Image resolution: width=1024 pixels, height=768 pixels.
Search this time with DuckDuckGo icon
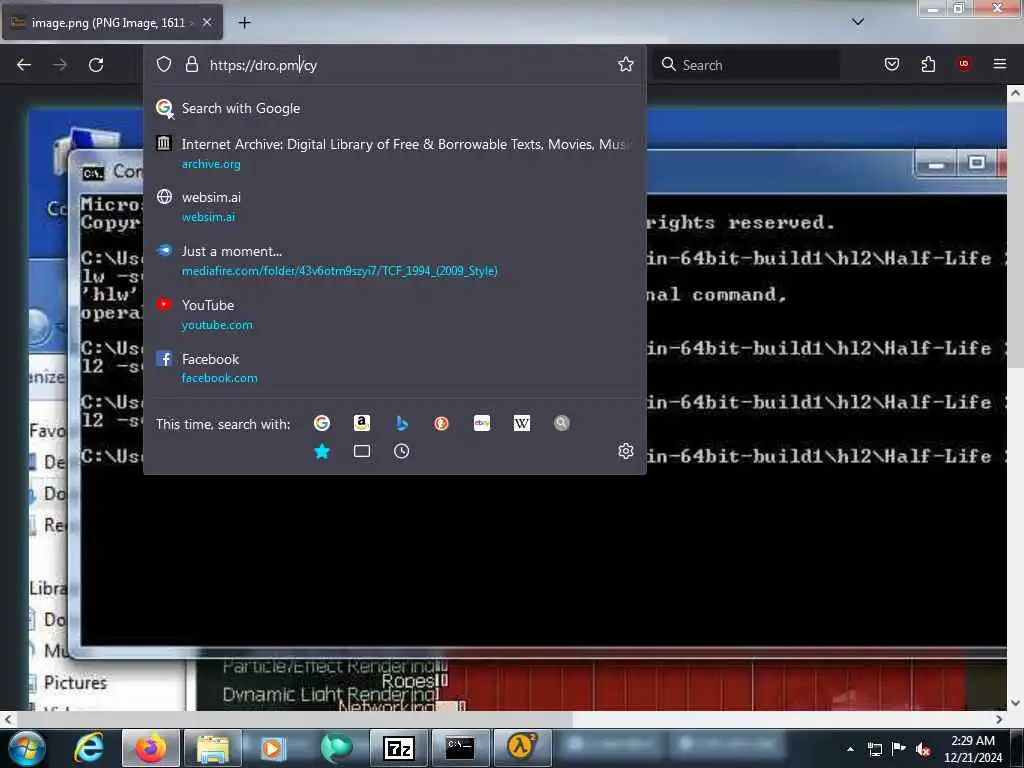click(x=441, y=423)
